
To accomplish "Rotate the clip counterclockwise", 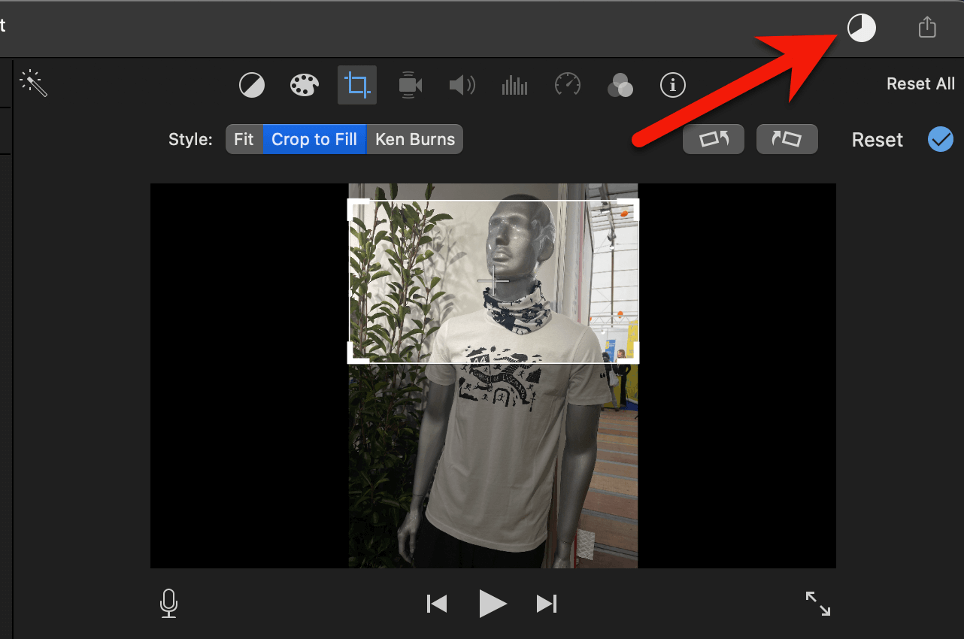I will click(714, 139).
